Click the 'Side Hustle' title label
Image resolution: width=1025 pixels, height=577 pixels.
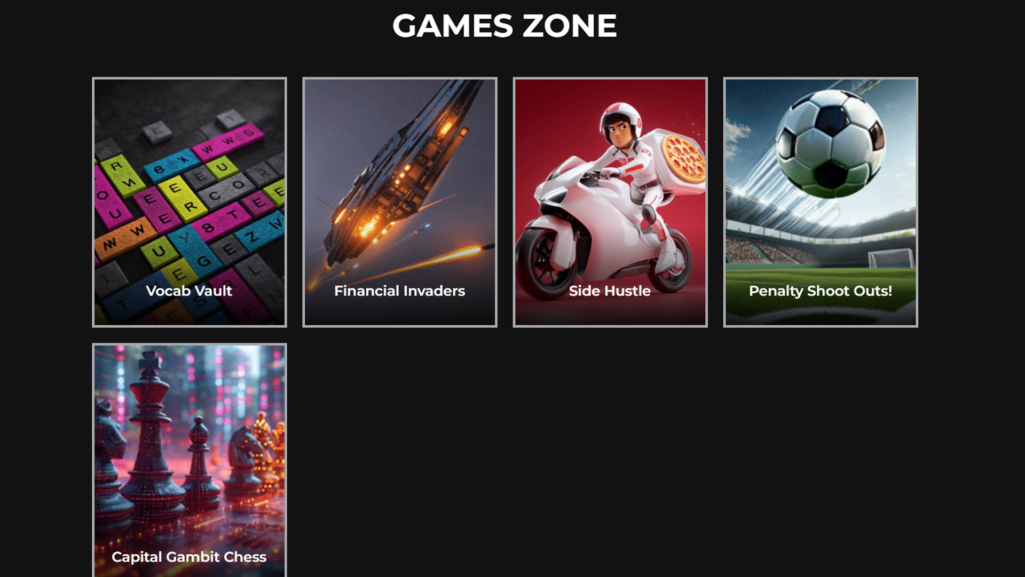[609, 291]
